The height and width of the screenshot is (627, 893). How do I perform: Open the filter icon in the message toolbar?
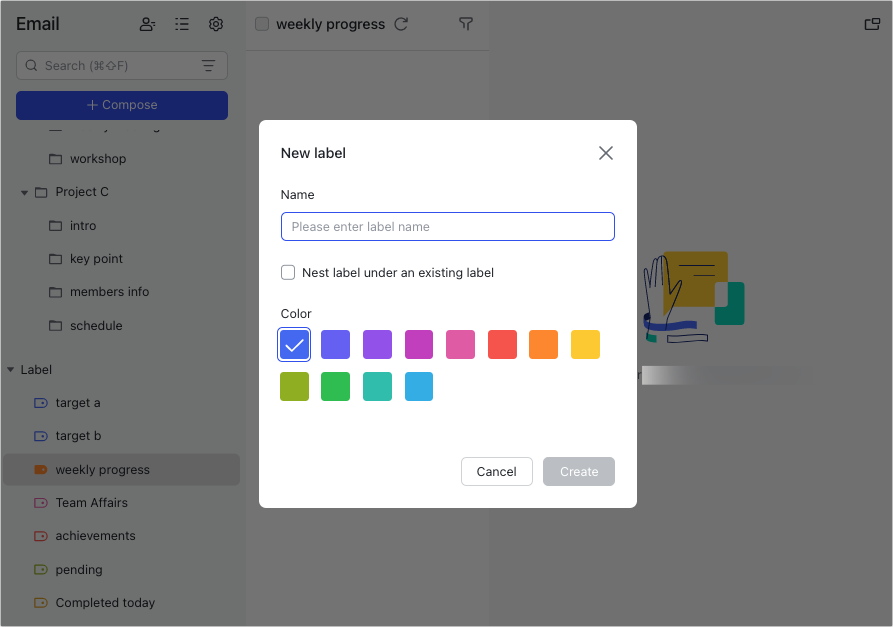point(466,24)
